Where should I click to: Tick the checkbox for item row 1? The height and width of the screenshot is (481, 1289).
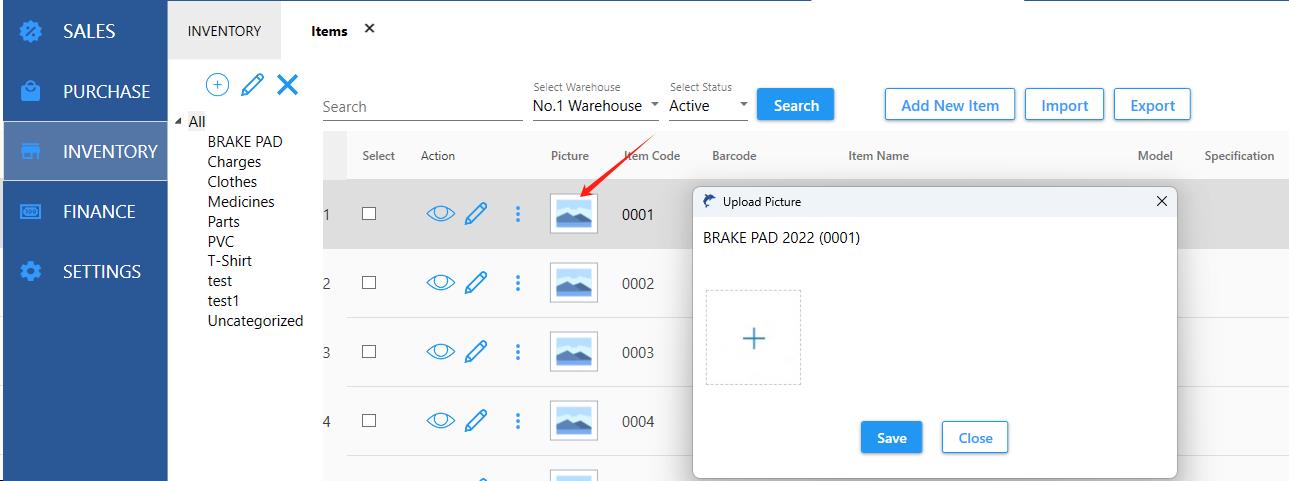coord(369,214)
